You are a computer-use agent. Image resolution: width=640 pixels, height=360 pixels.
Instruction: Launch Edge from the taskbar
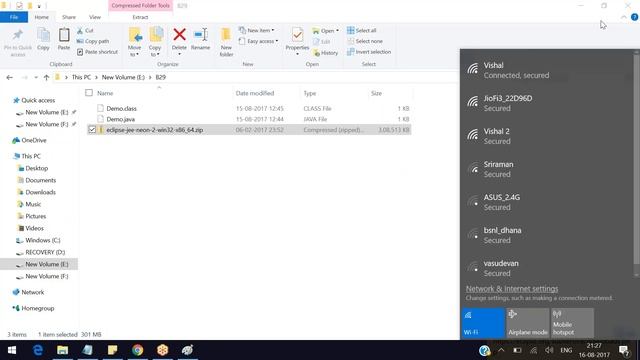38,350
